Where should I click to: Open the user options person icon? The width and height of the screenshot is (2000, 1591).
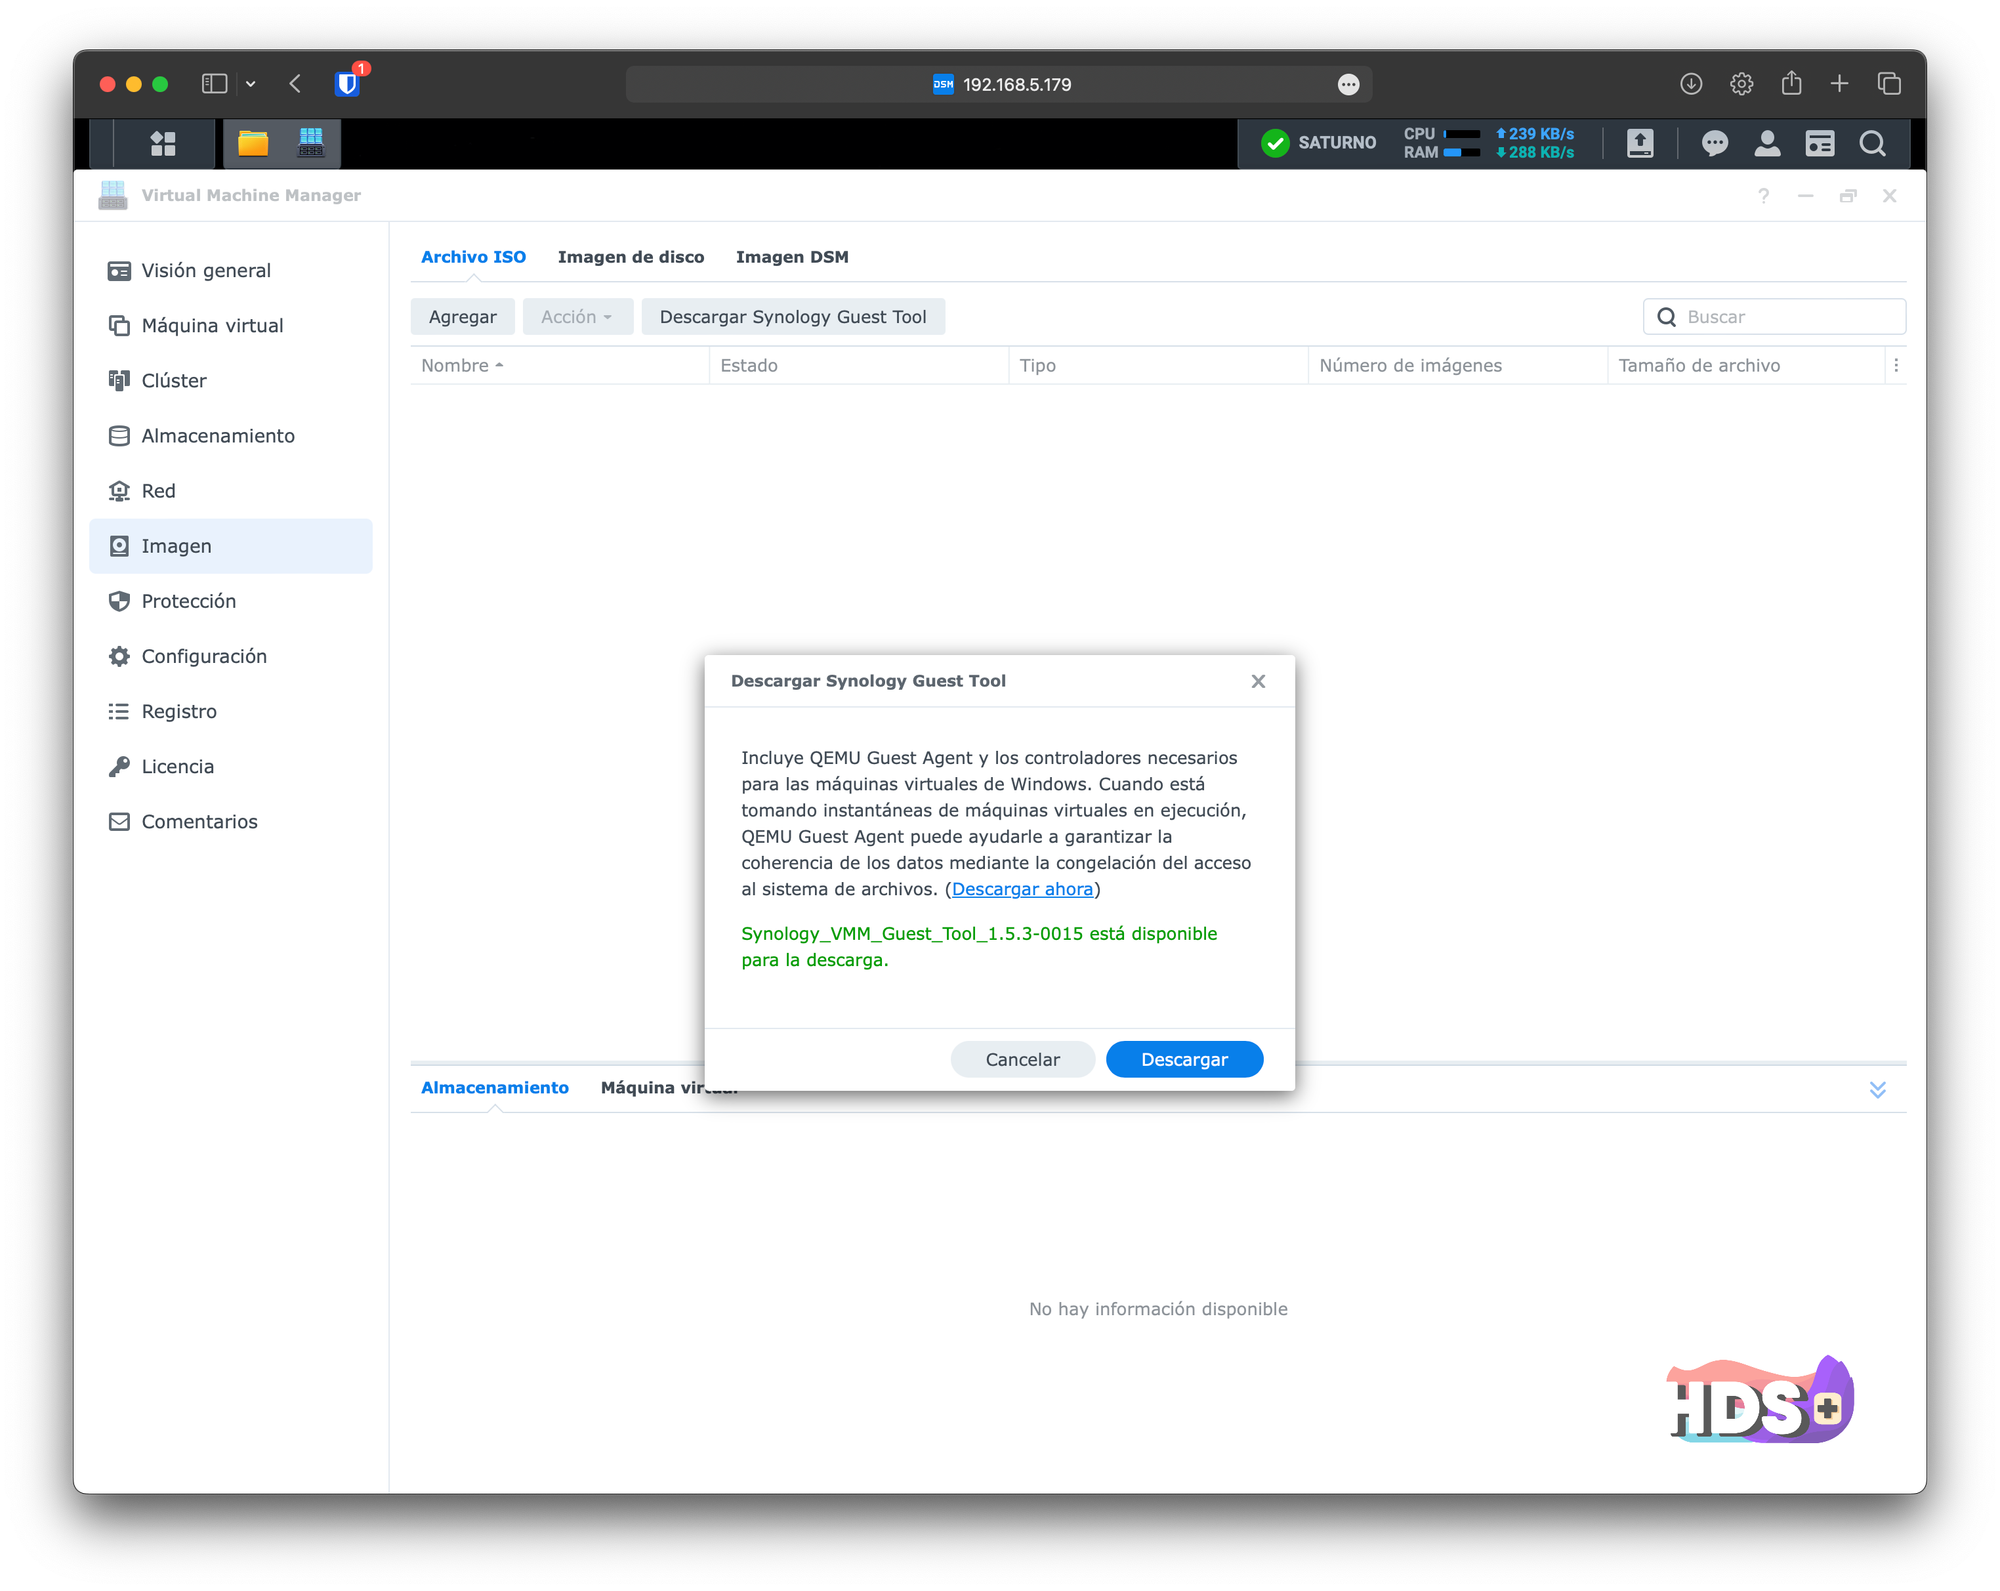click(1767, 144)
